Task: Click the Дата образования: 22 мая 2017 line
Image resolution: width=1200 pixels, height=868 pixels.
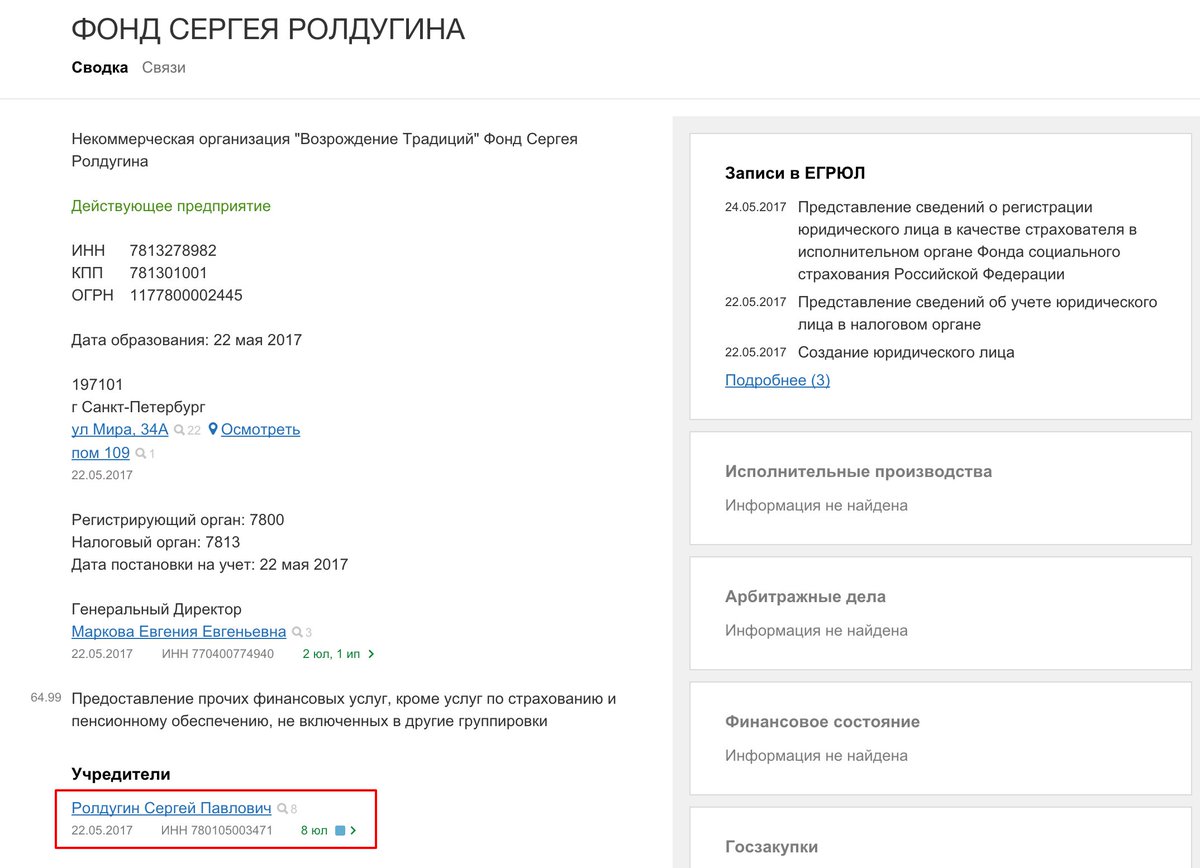Action: [187, 339]
